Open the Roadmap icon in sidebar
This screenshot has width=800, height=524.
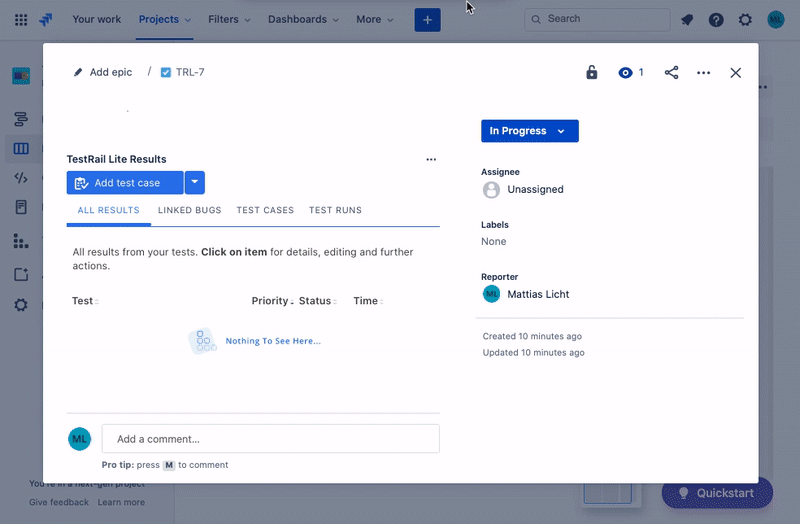[21, 119]
